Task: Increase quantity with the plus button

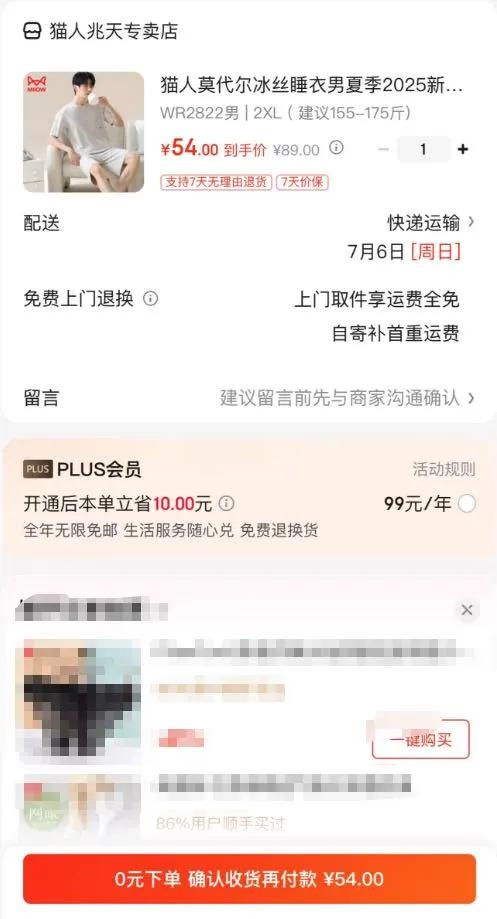Action: click(x=462, y=149)
